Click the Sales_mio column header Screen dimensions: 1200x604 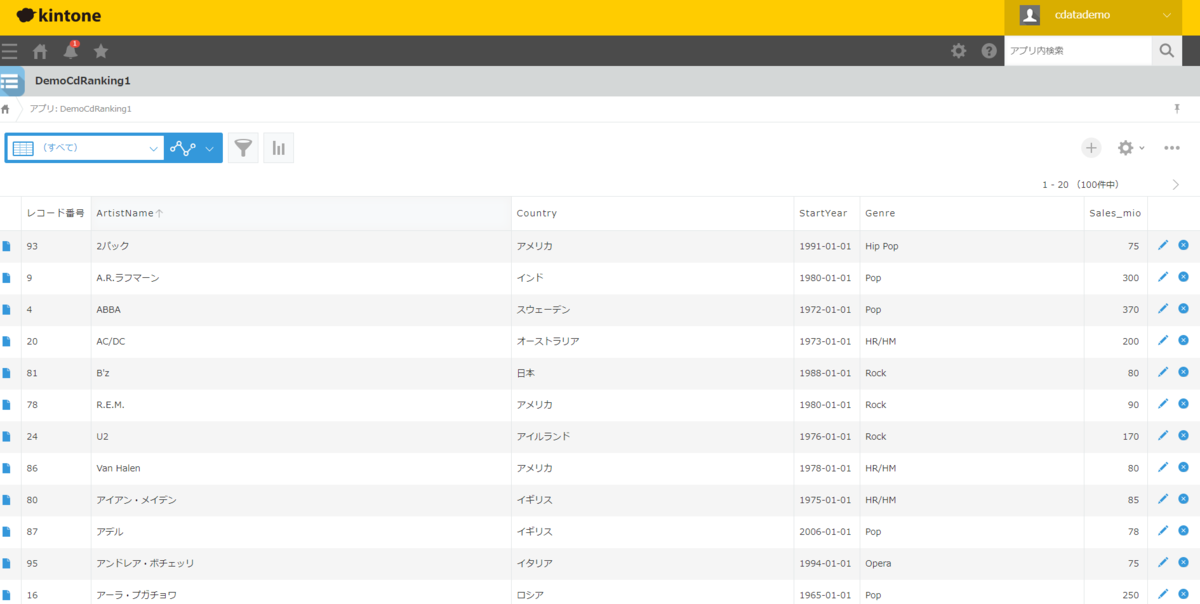pos(1117,213)
